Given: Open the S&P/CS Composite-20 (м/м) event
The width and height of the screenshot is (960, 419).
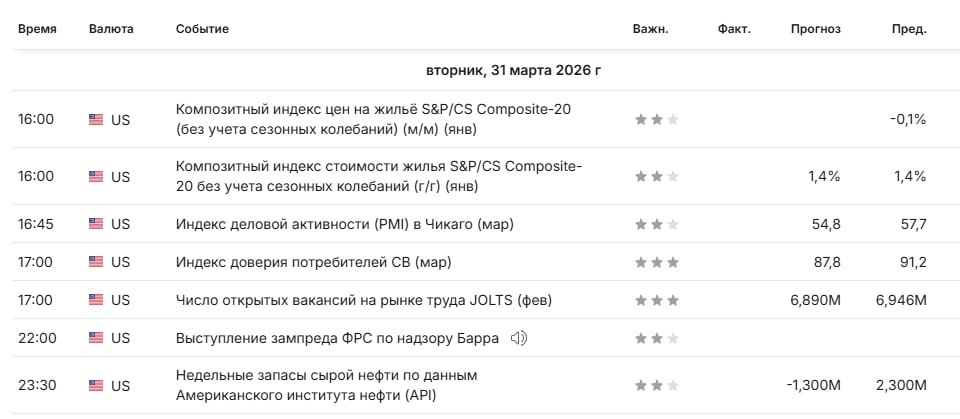Looking at the screenshot, I should click(x=374, y=119).
